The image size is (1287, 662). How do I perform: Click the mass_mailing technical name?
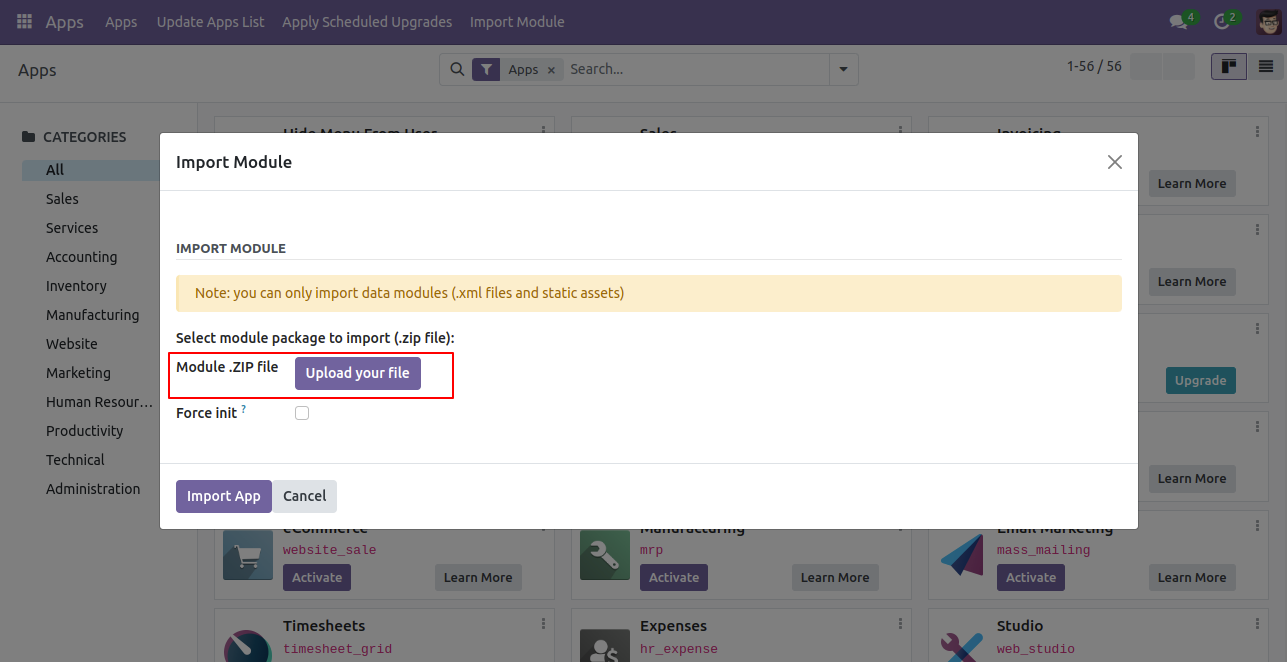(1043, 550)
